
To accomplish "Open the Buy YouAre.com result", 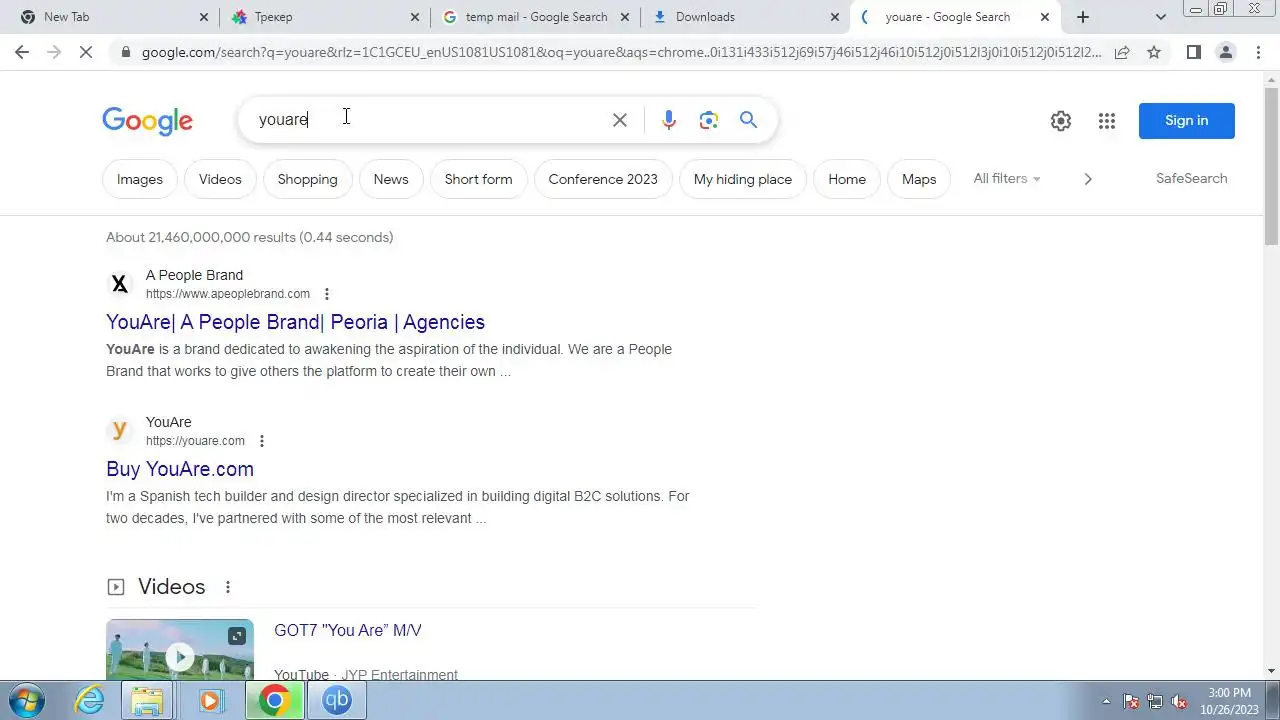I will 180,469.
